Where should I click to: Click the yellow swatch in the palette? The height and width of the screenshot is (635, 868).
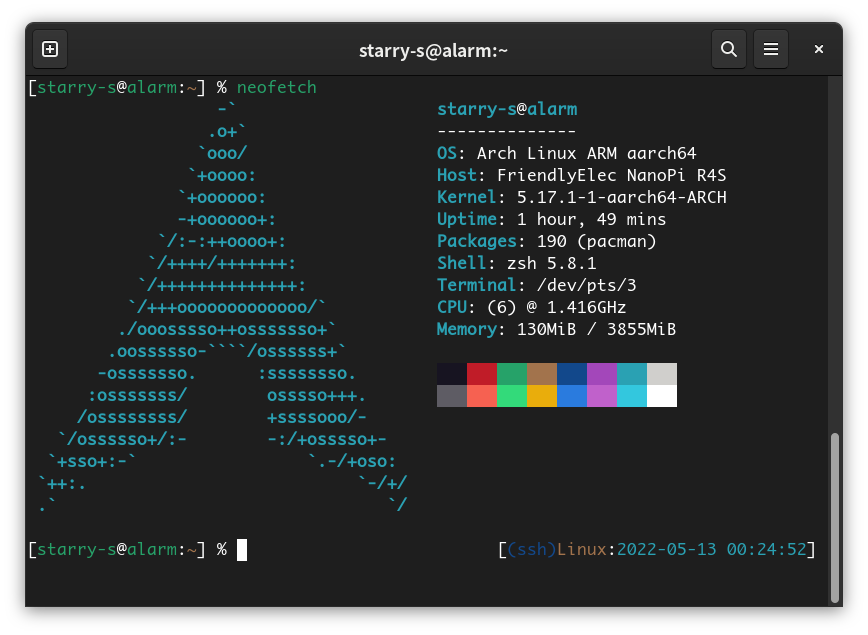pyautogui.click(x=542, y=396)
